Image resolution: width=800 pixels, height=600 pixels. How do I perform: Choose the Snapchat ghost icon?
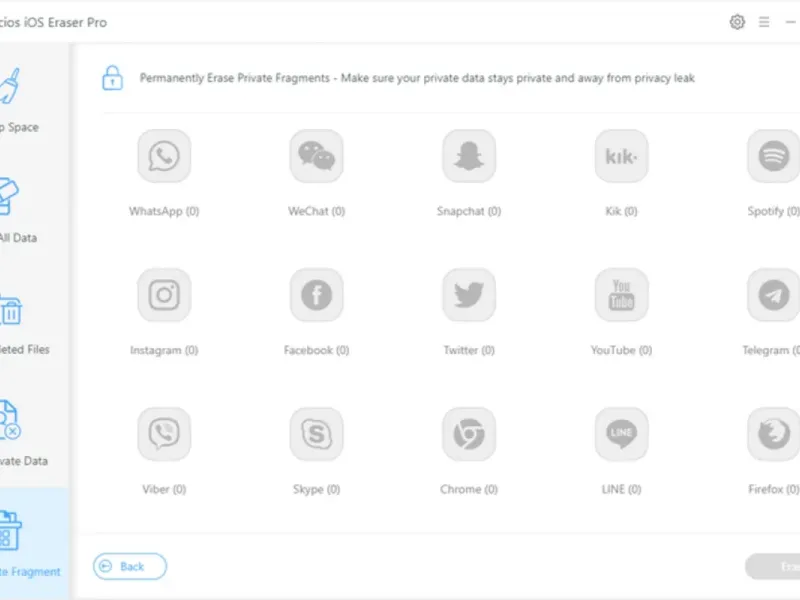[x=469, y=156]
